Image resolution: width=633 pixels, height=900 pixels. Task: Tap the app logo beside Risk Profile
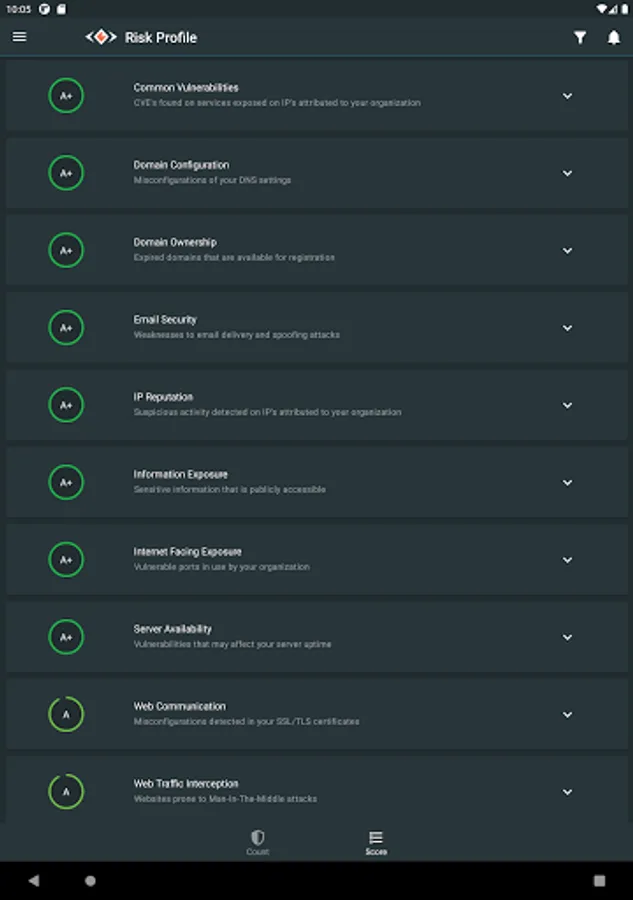101,37
